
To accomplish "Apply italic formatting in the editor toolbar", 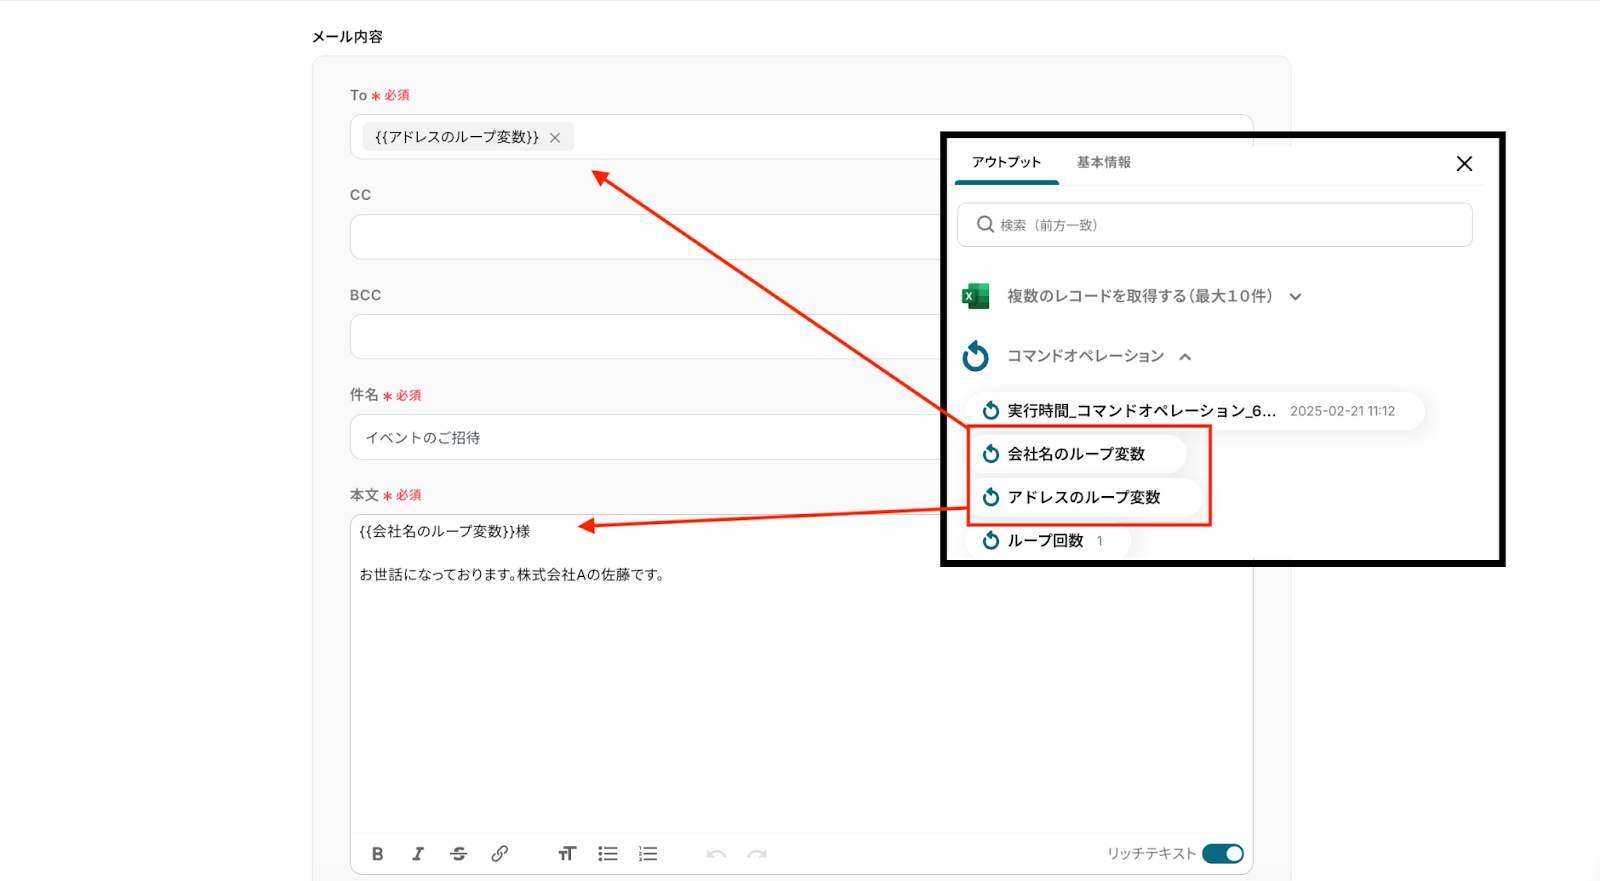I will point(418,854).
